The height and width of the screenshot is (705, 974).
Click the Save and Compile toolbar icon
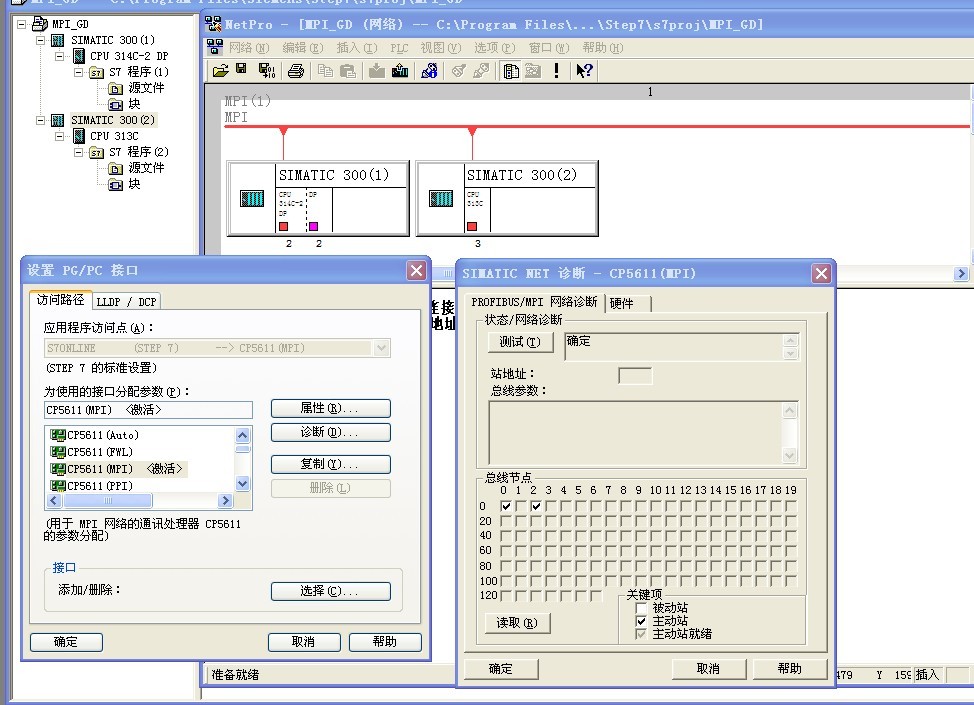click(266, 70)
